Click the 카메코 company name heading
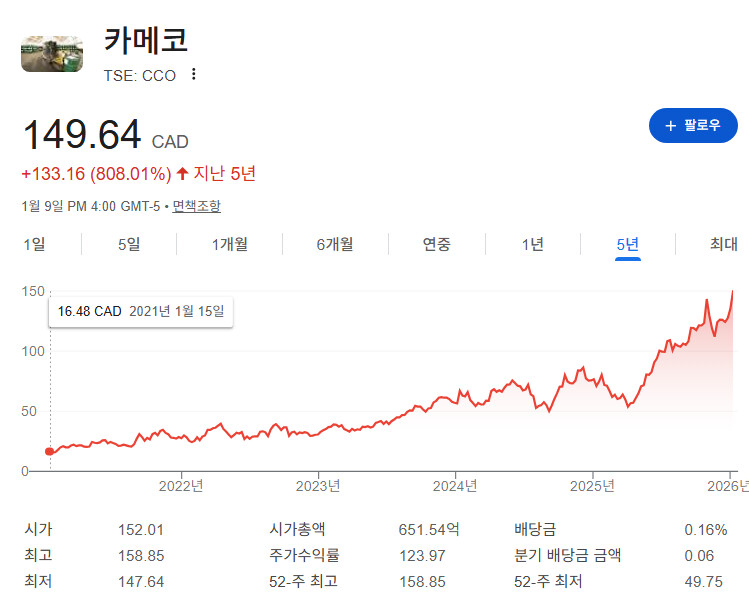 pos(146,40)
